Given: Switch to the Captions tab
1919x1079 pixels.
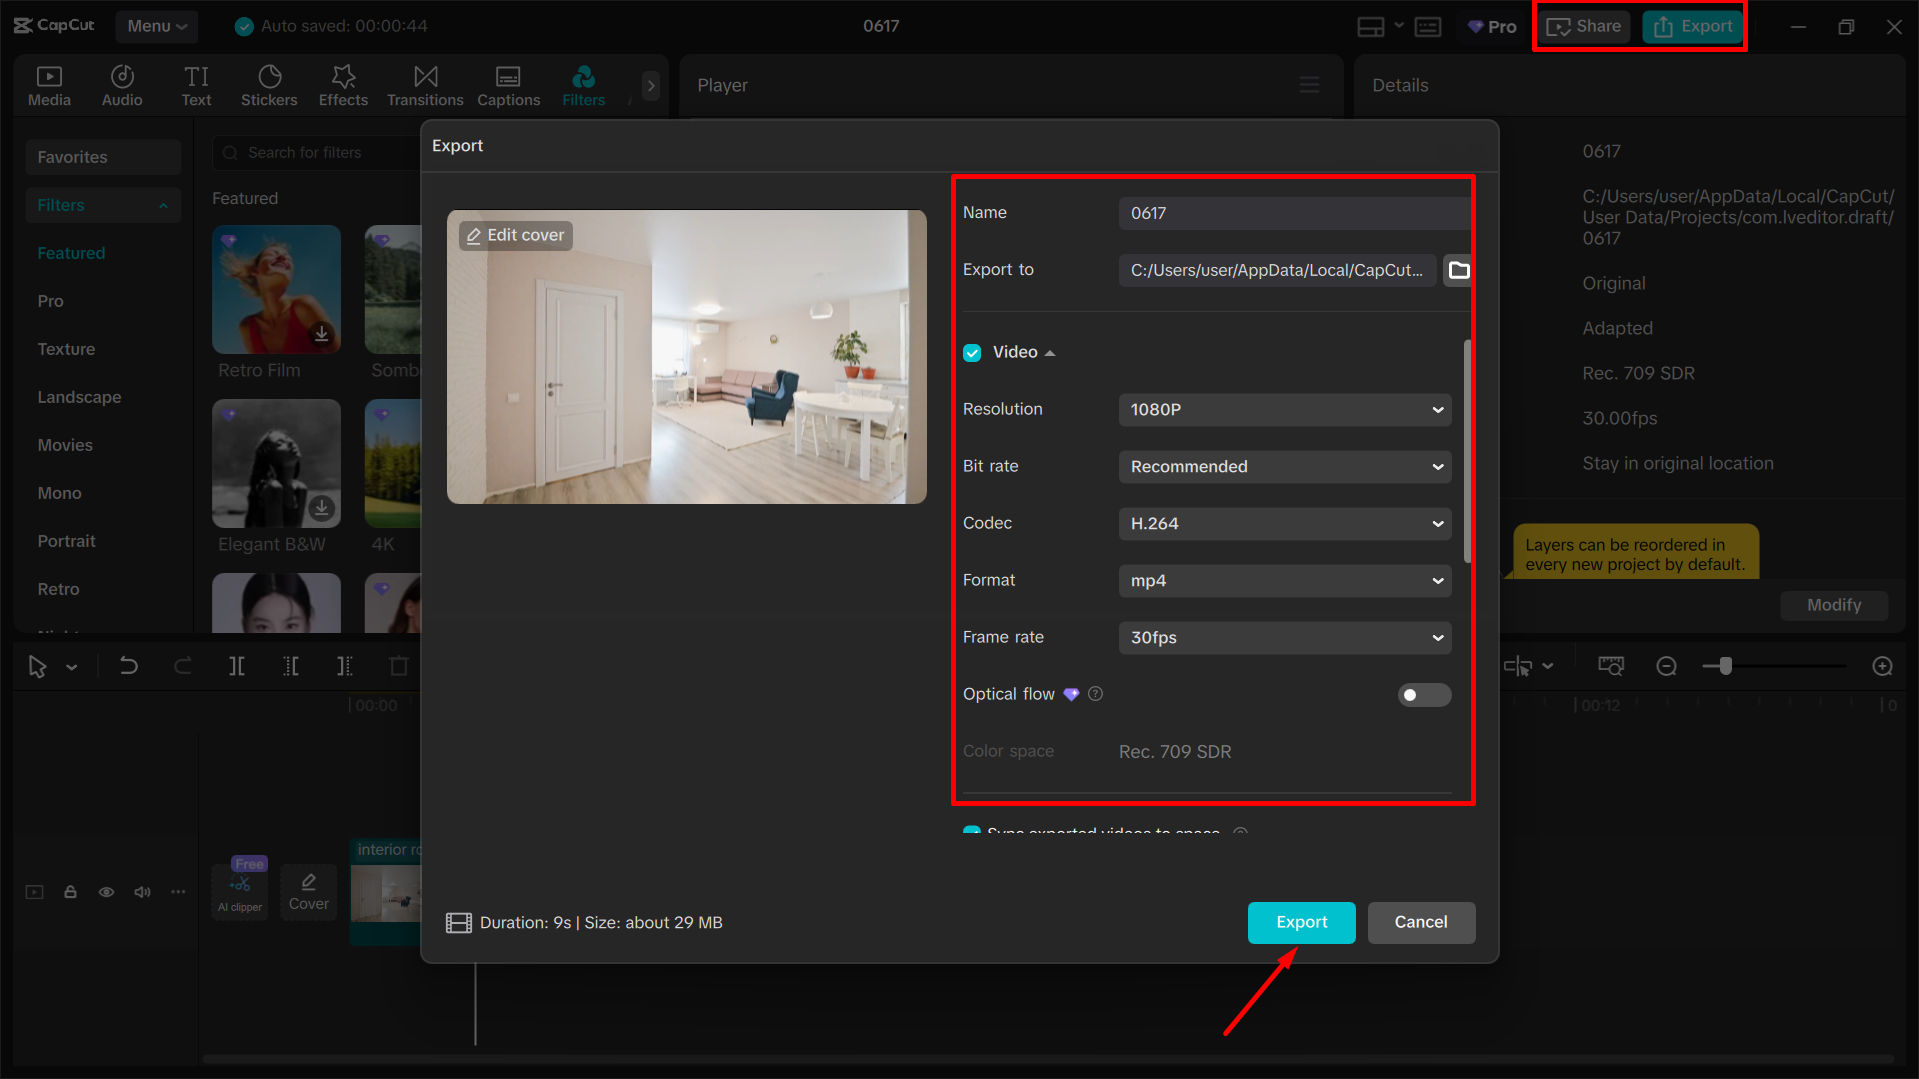Looking at the screenshot, I should pos(508,85).
